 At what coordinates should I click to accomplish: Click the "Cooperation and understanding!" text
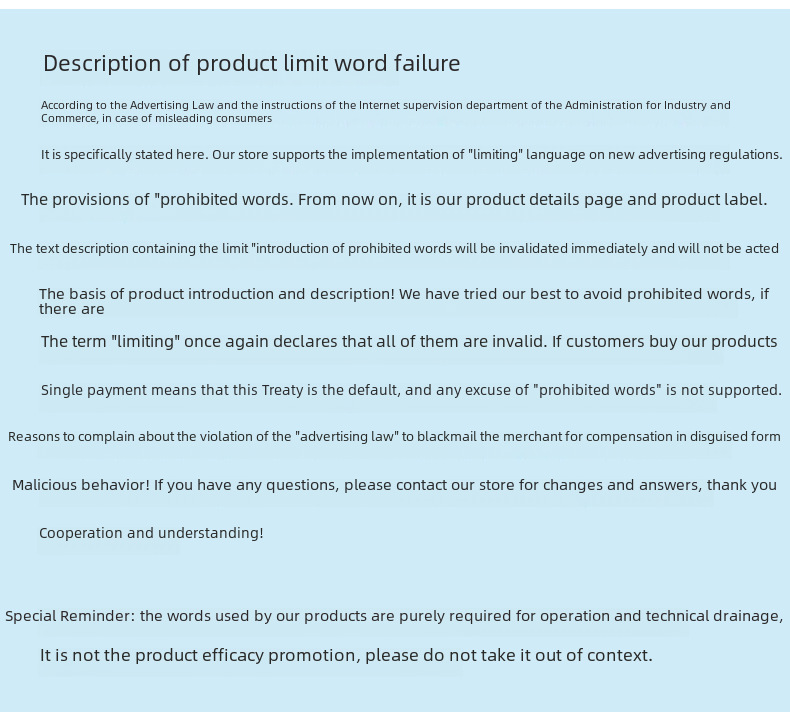pyautogui.click(x=151, y=533)
